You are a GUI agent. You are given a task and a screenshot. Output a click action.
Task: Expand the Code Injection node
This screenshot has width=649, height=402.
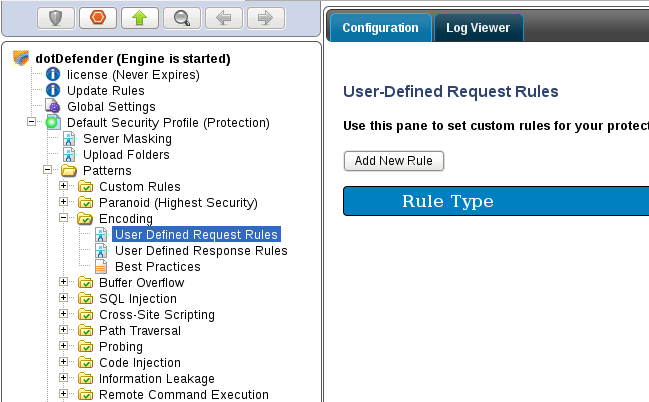click(x=63, y=362)
